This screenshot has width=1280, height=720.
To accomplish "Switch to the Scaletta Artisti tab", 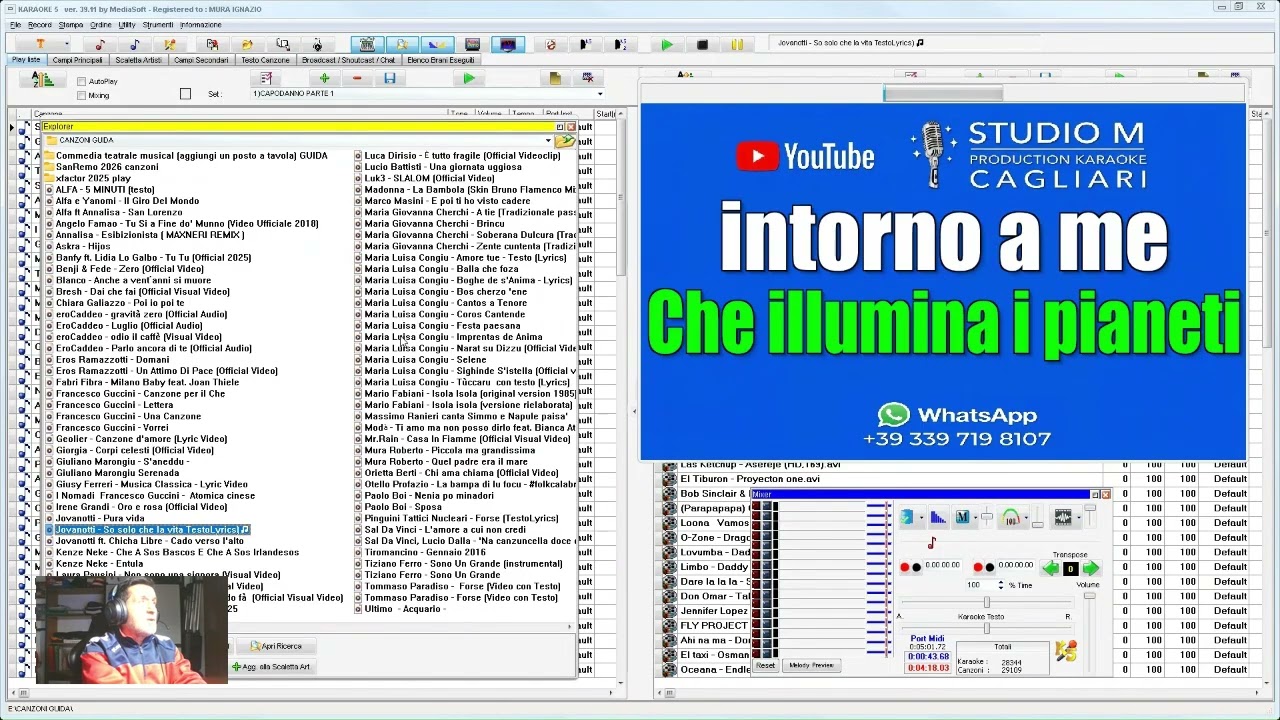I will (x=138, y=60).
